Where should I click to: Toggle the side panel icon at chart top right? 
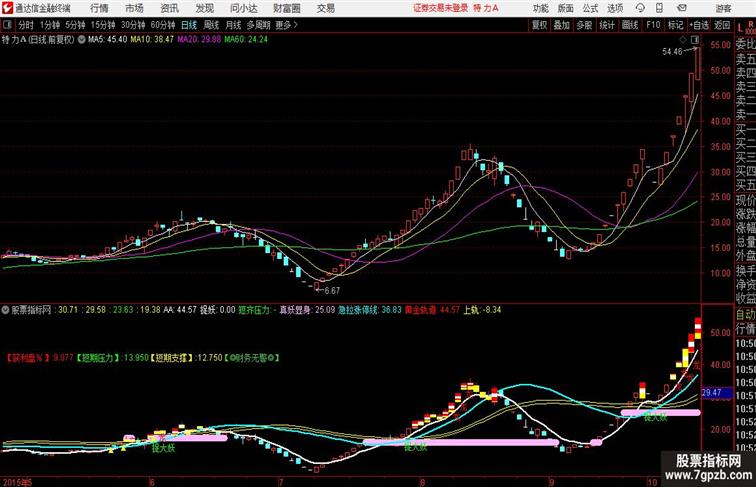[x=695, y=40]
